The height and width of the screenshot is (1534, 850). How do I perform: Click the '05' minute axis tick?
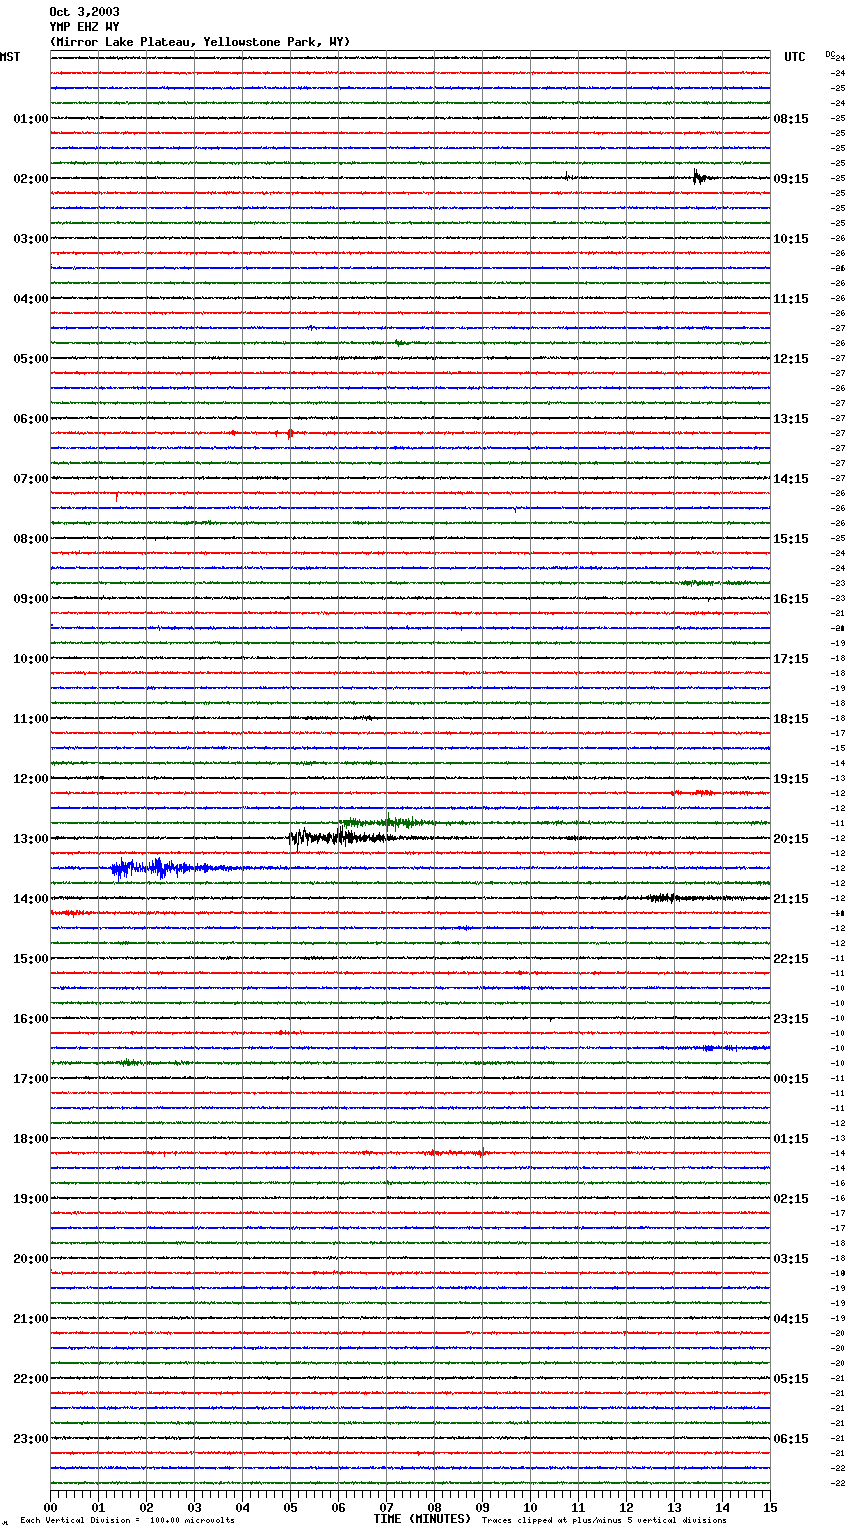click(x=290, y=1507)
